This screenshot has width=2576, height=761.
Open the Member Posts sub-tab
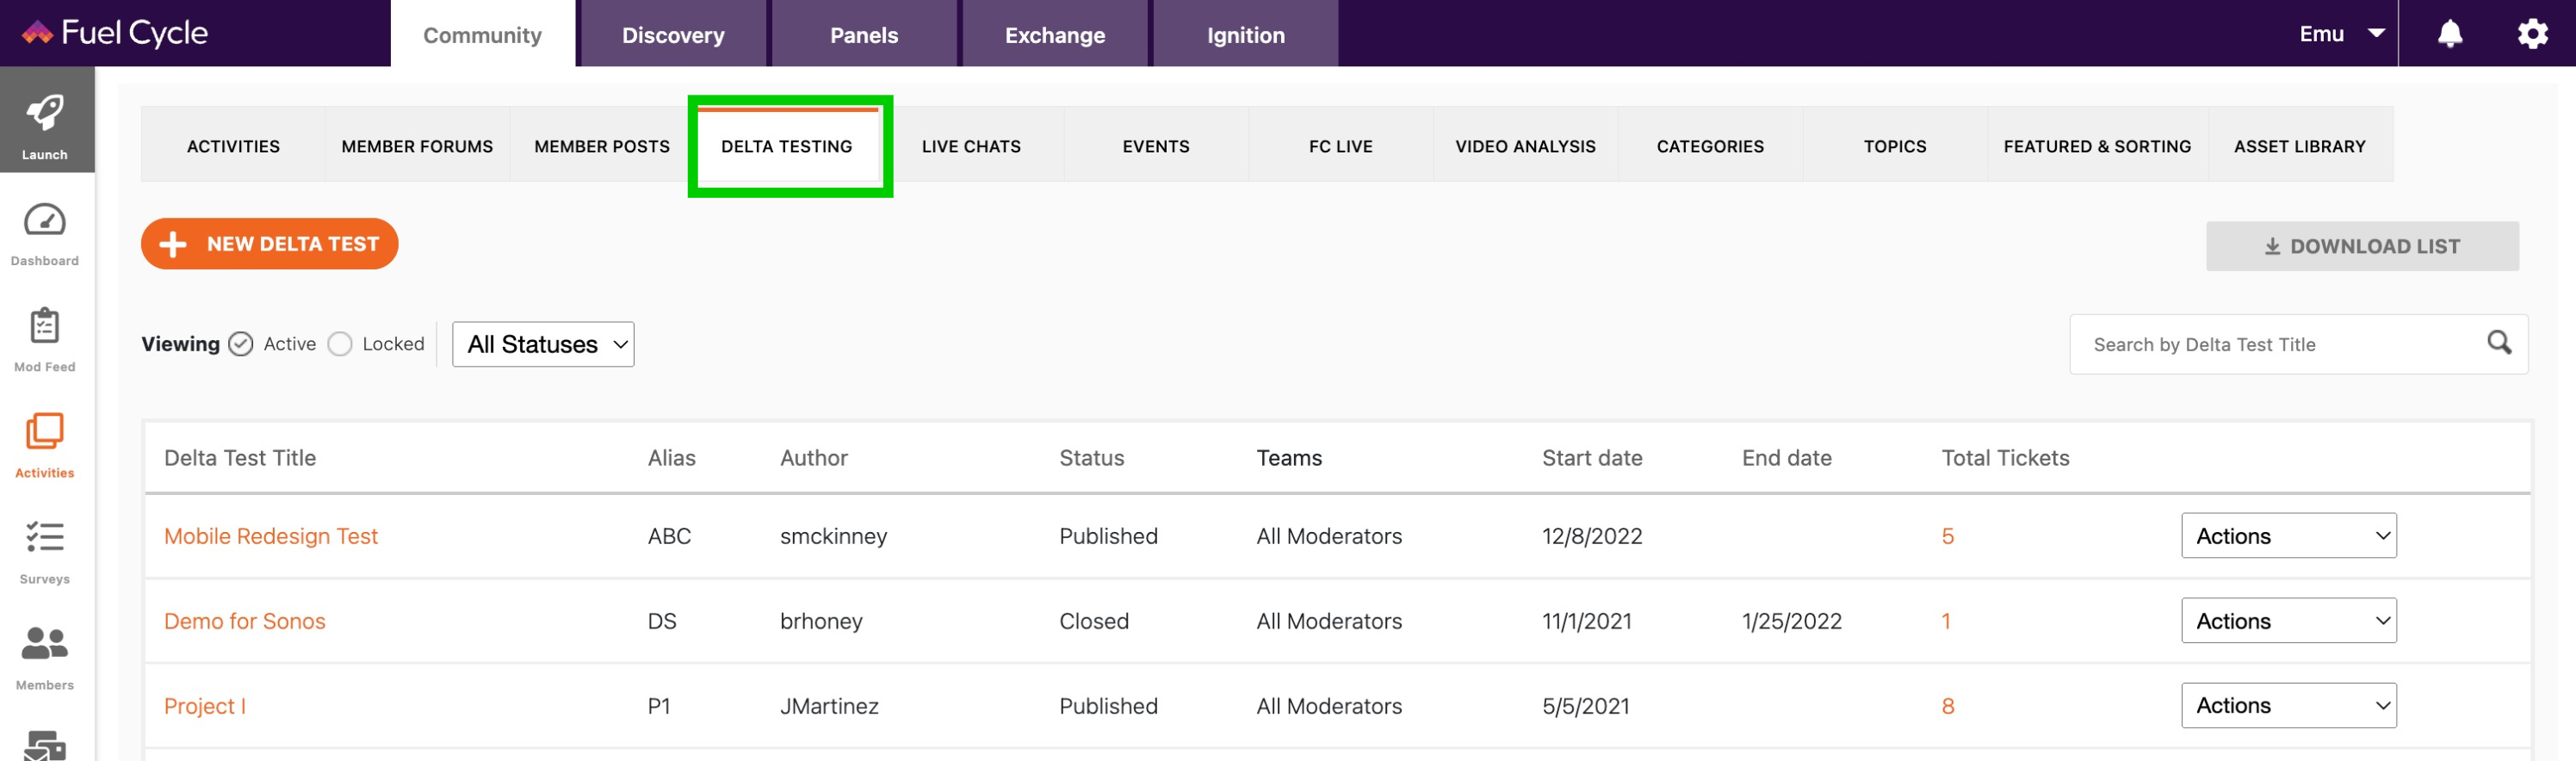[x=602, y=146]
